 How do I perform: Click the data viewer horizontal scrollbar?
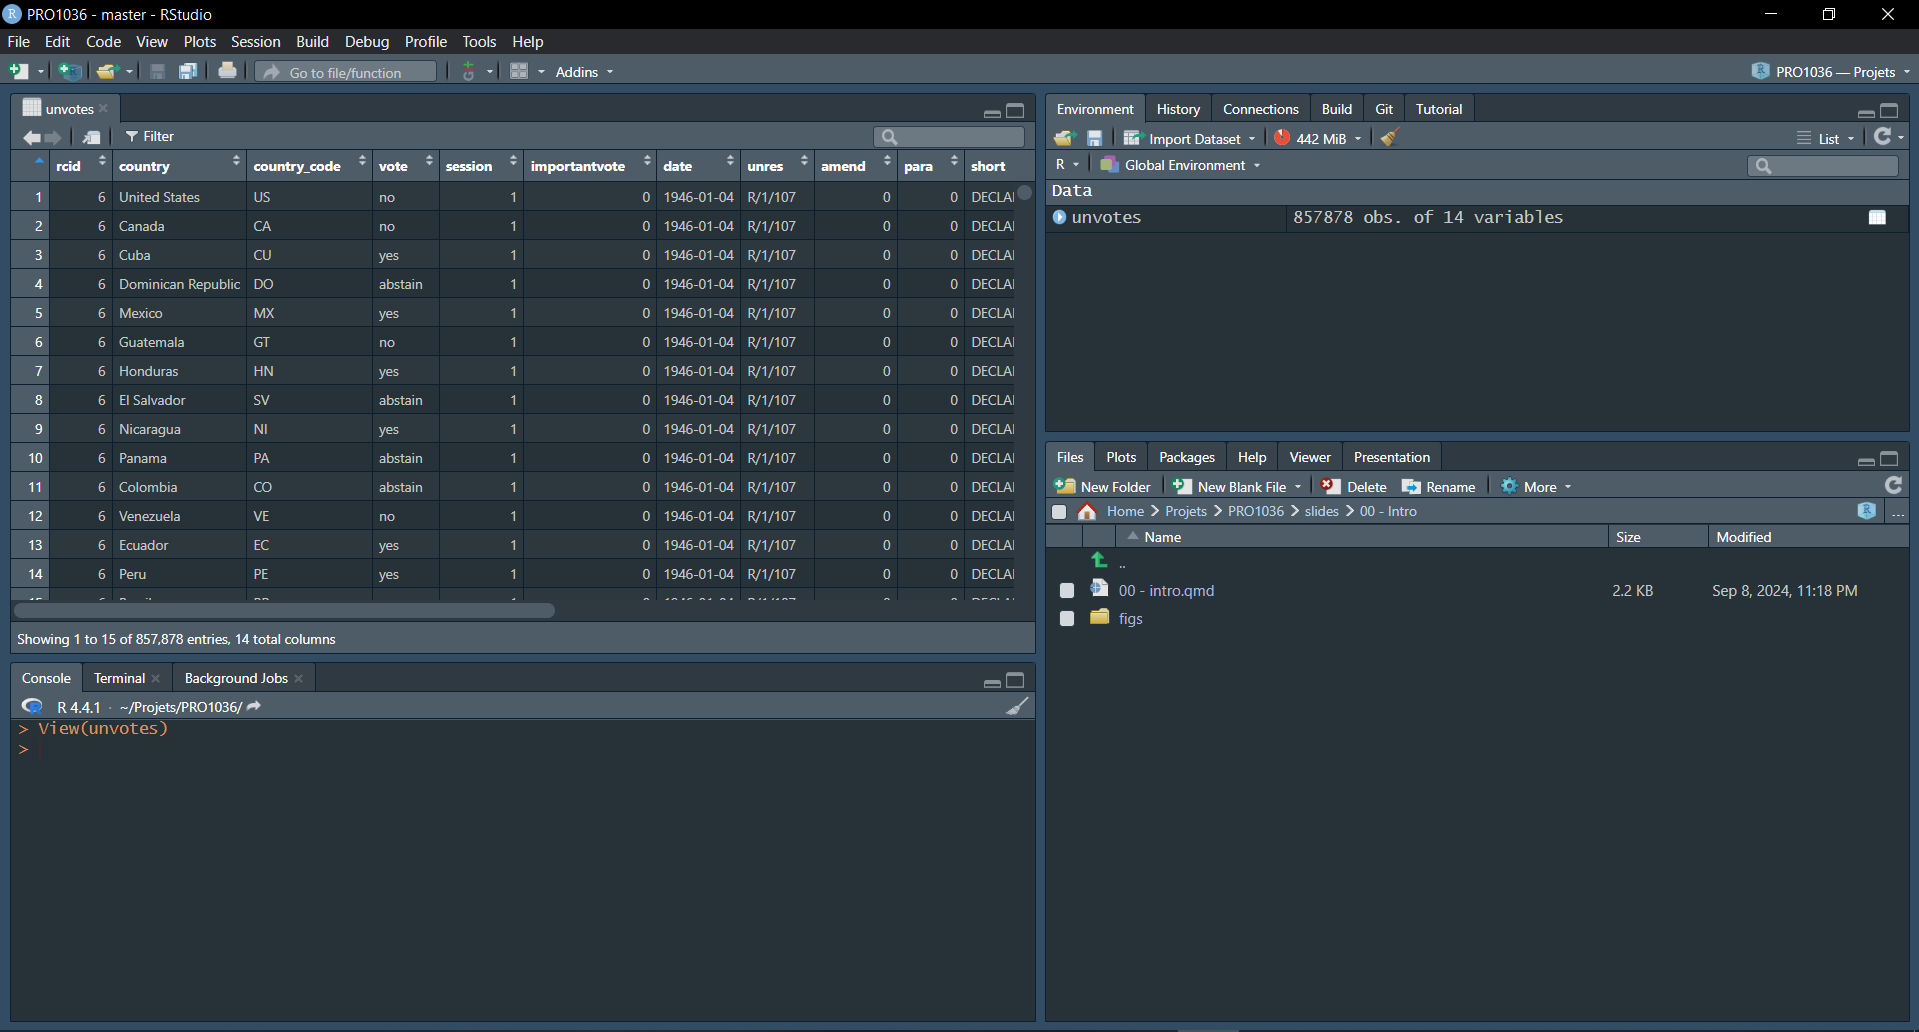[284, 611]
